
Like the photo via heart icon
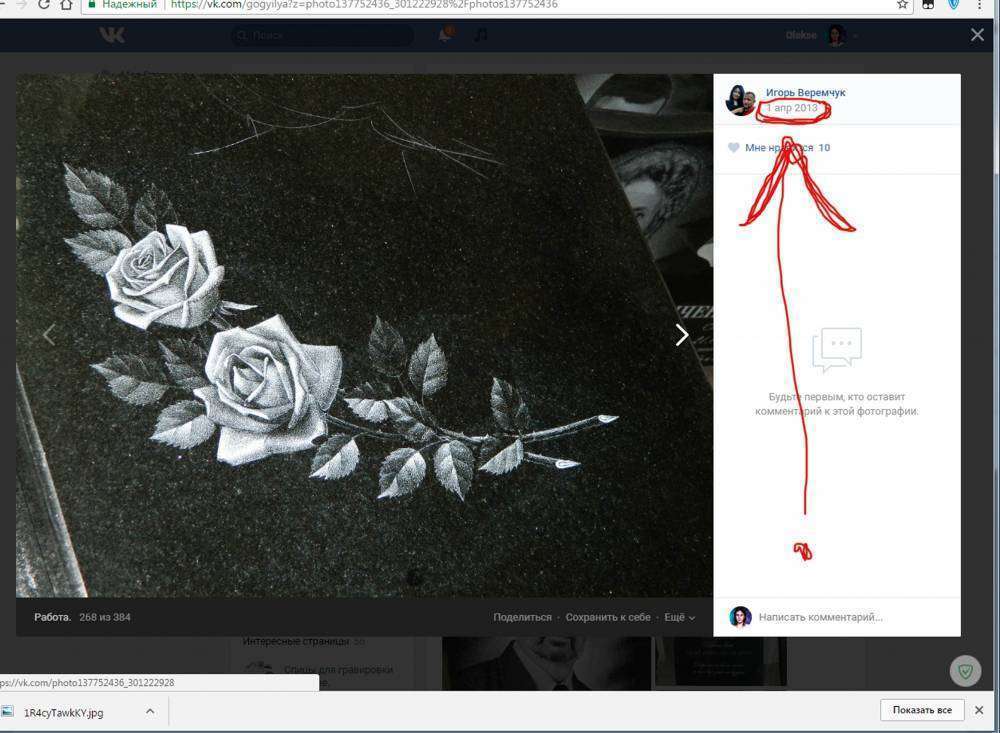[x=733, y=148]
